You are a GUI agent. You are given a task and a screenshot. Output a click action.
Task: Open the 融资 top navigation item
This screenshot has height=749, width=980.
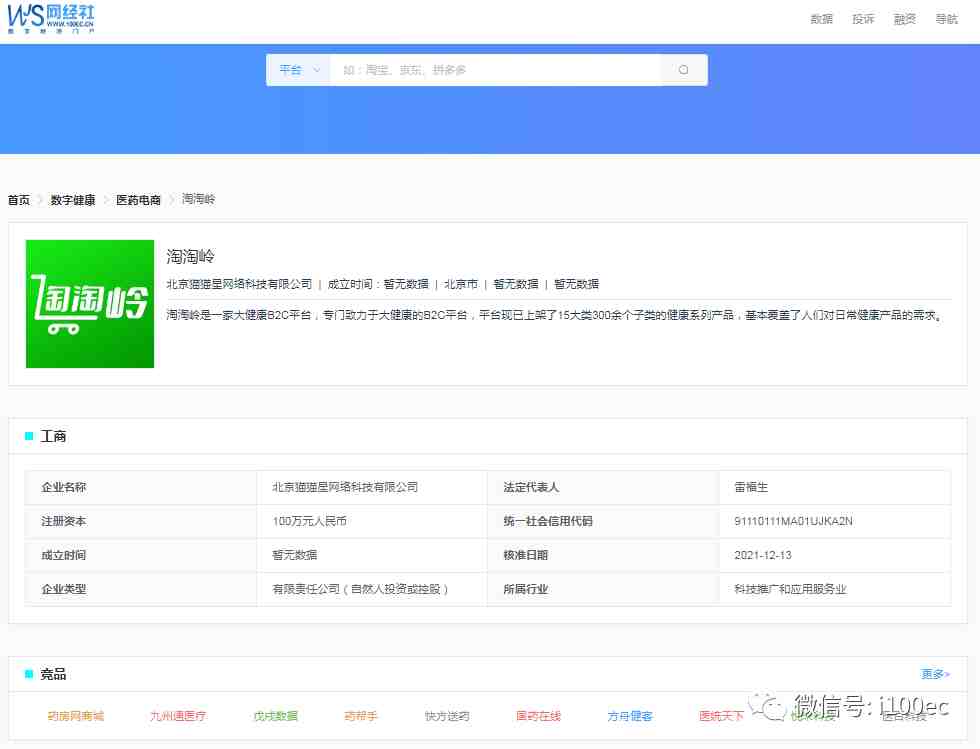click(904, 19)
